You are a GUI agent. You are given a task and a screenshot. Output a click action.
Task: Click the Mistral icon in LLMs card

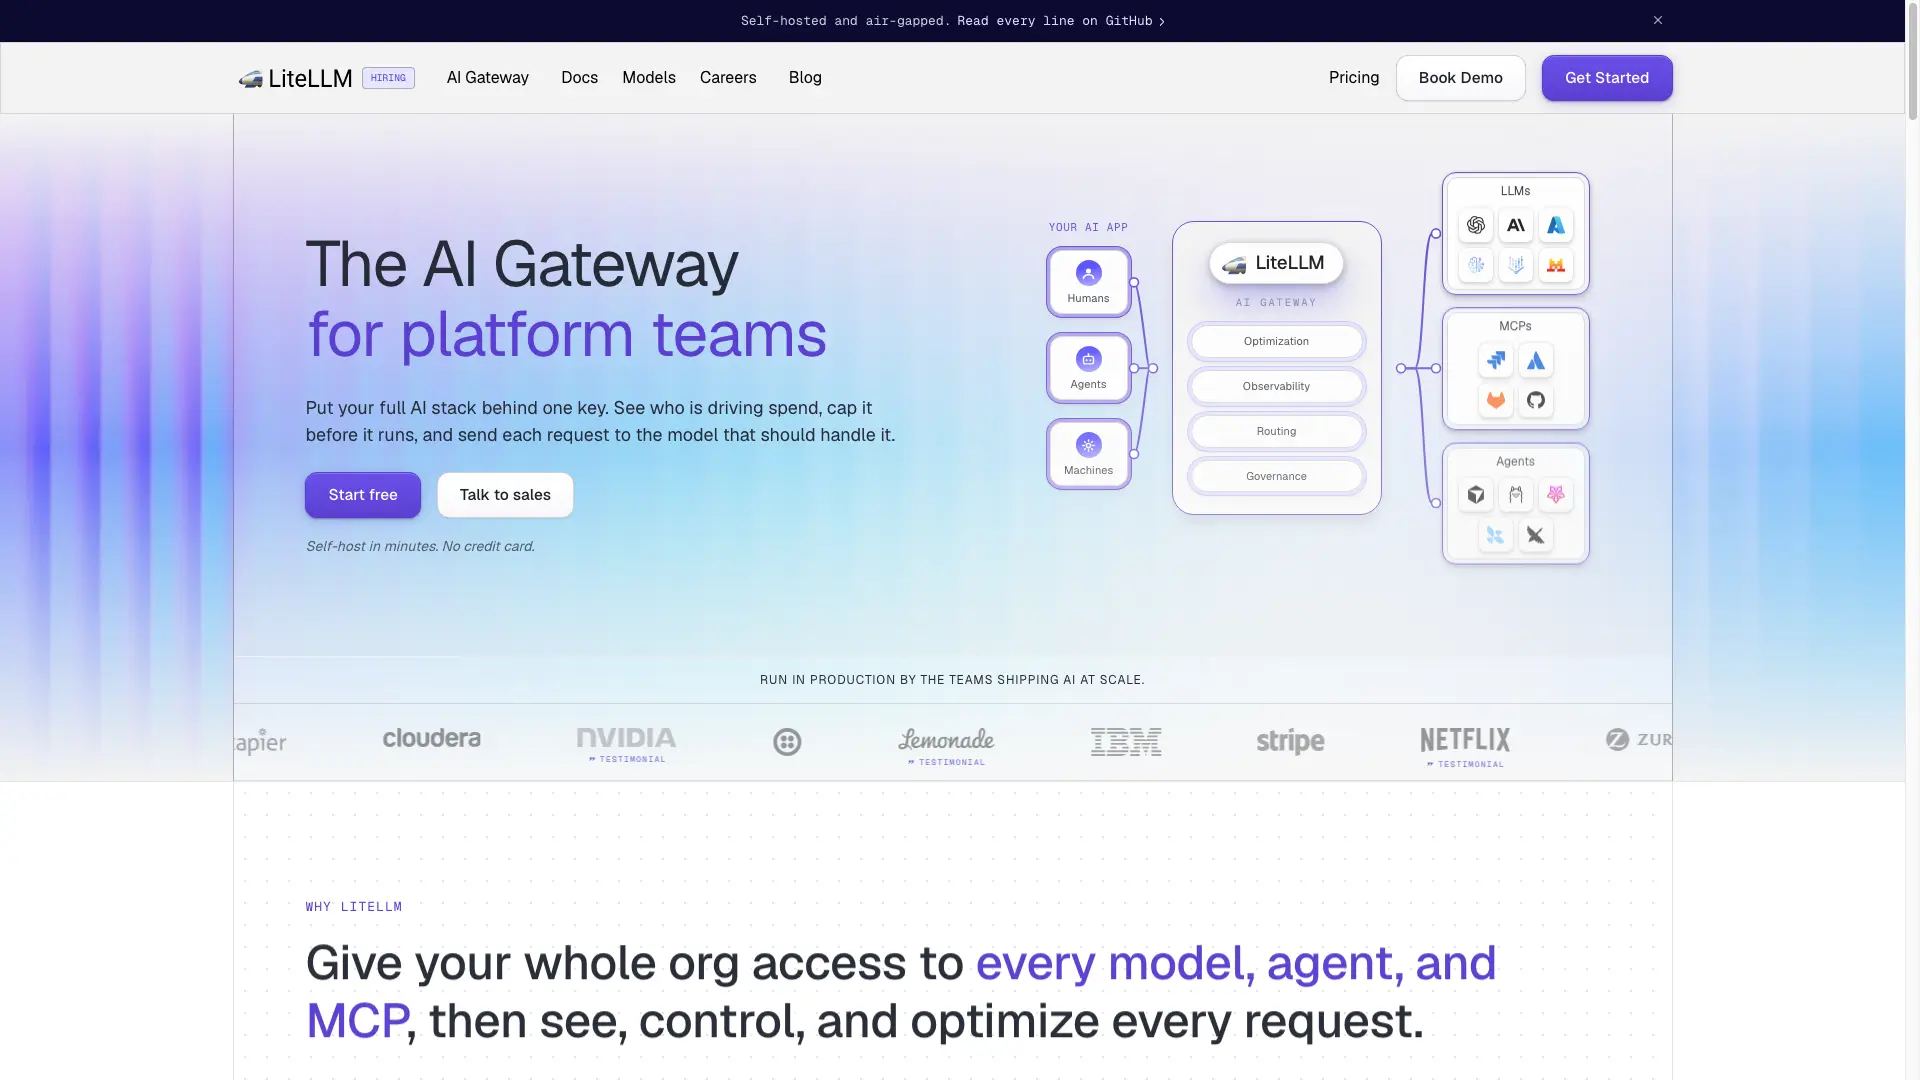point(1556,265)
